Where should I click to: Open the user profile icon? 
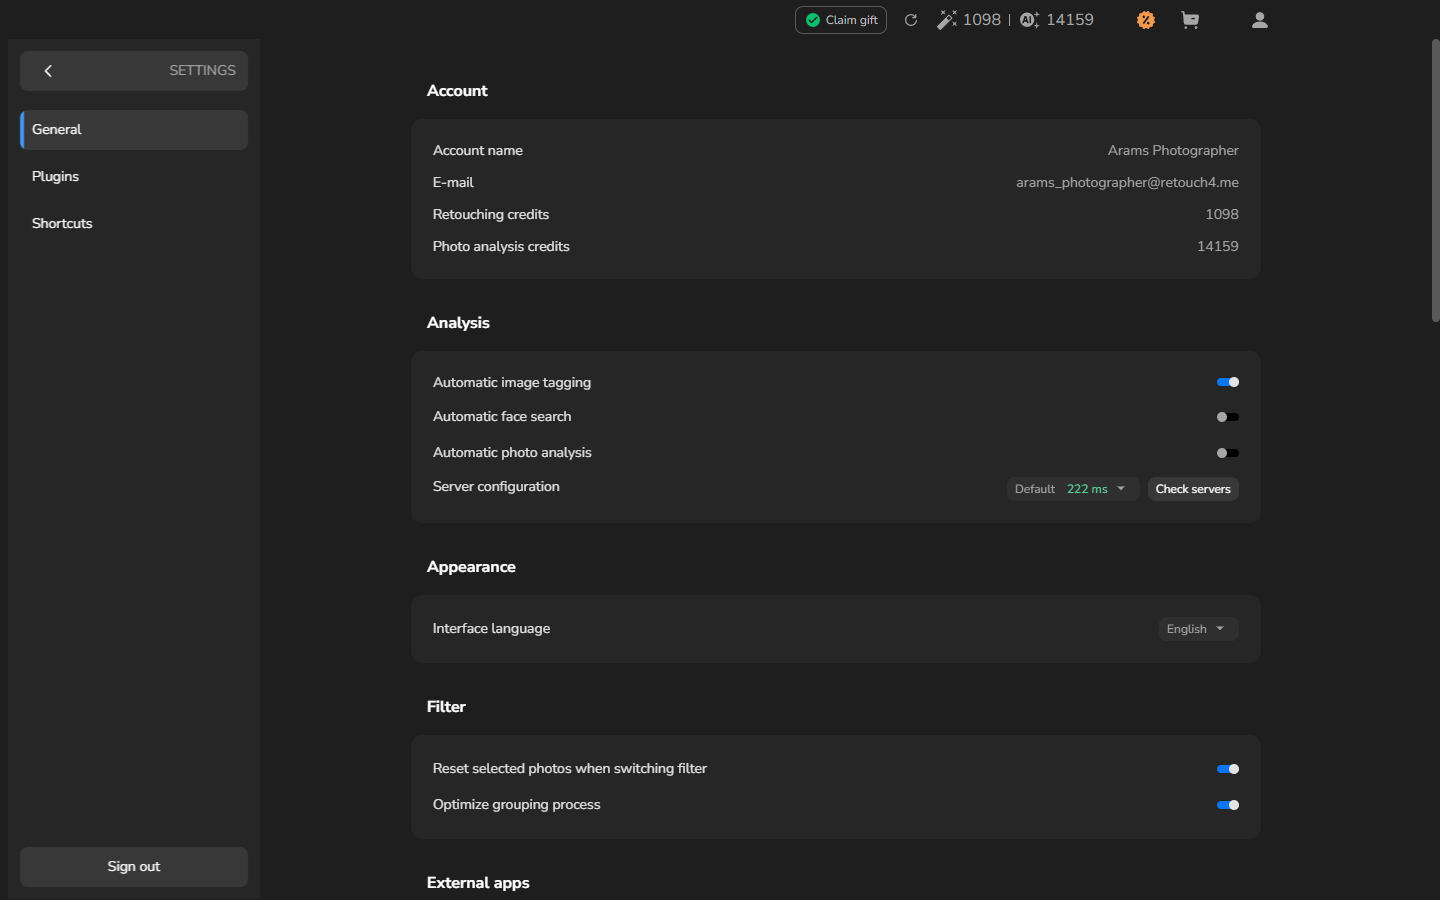(1260, 20)
